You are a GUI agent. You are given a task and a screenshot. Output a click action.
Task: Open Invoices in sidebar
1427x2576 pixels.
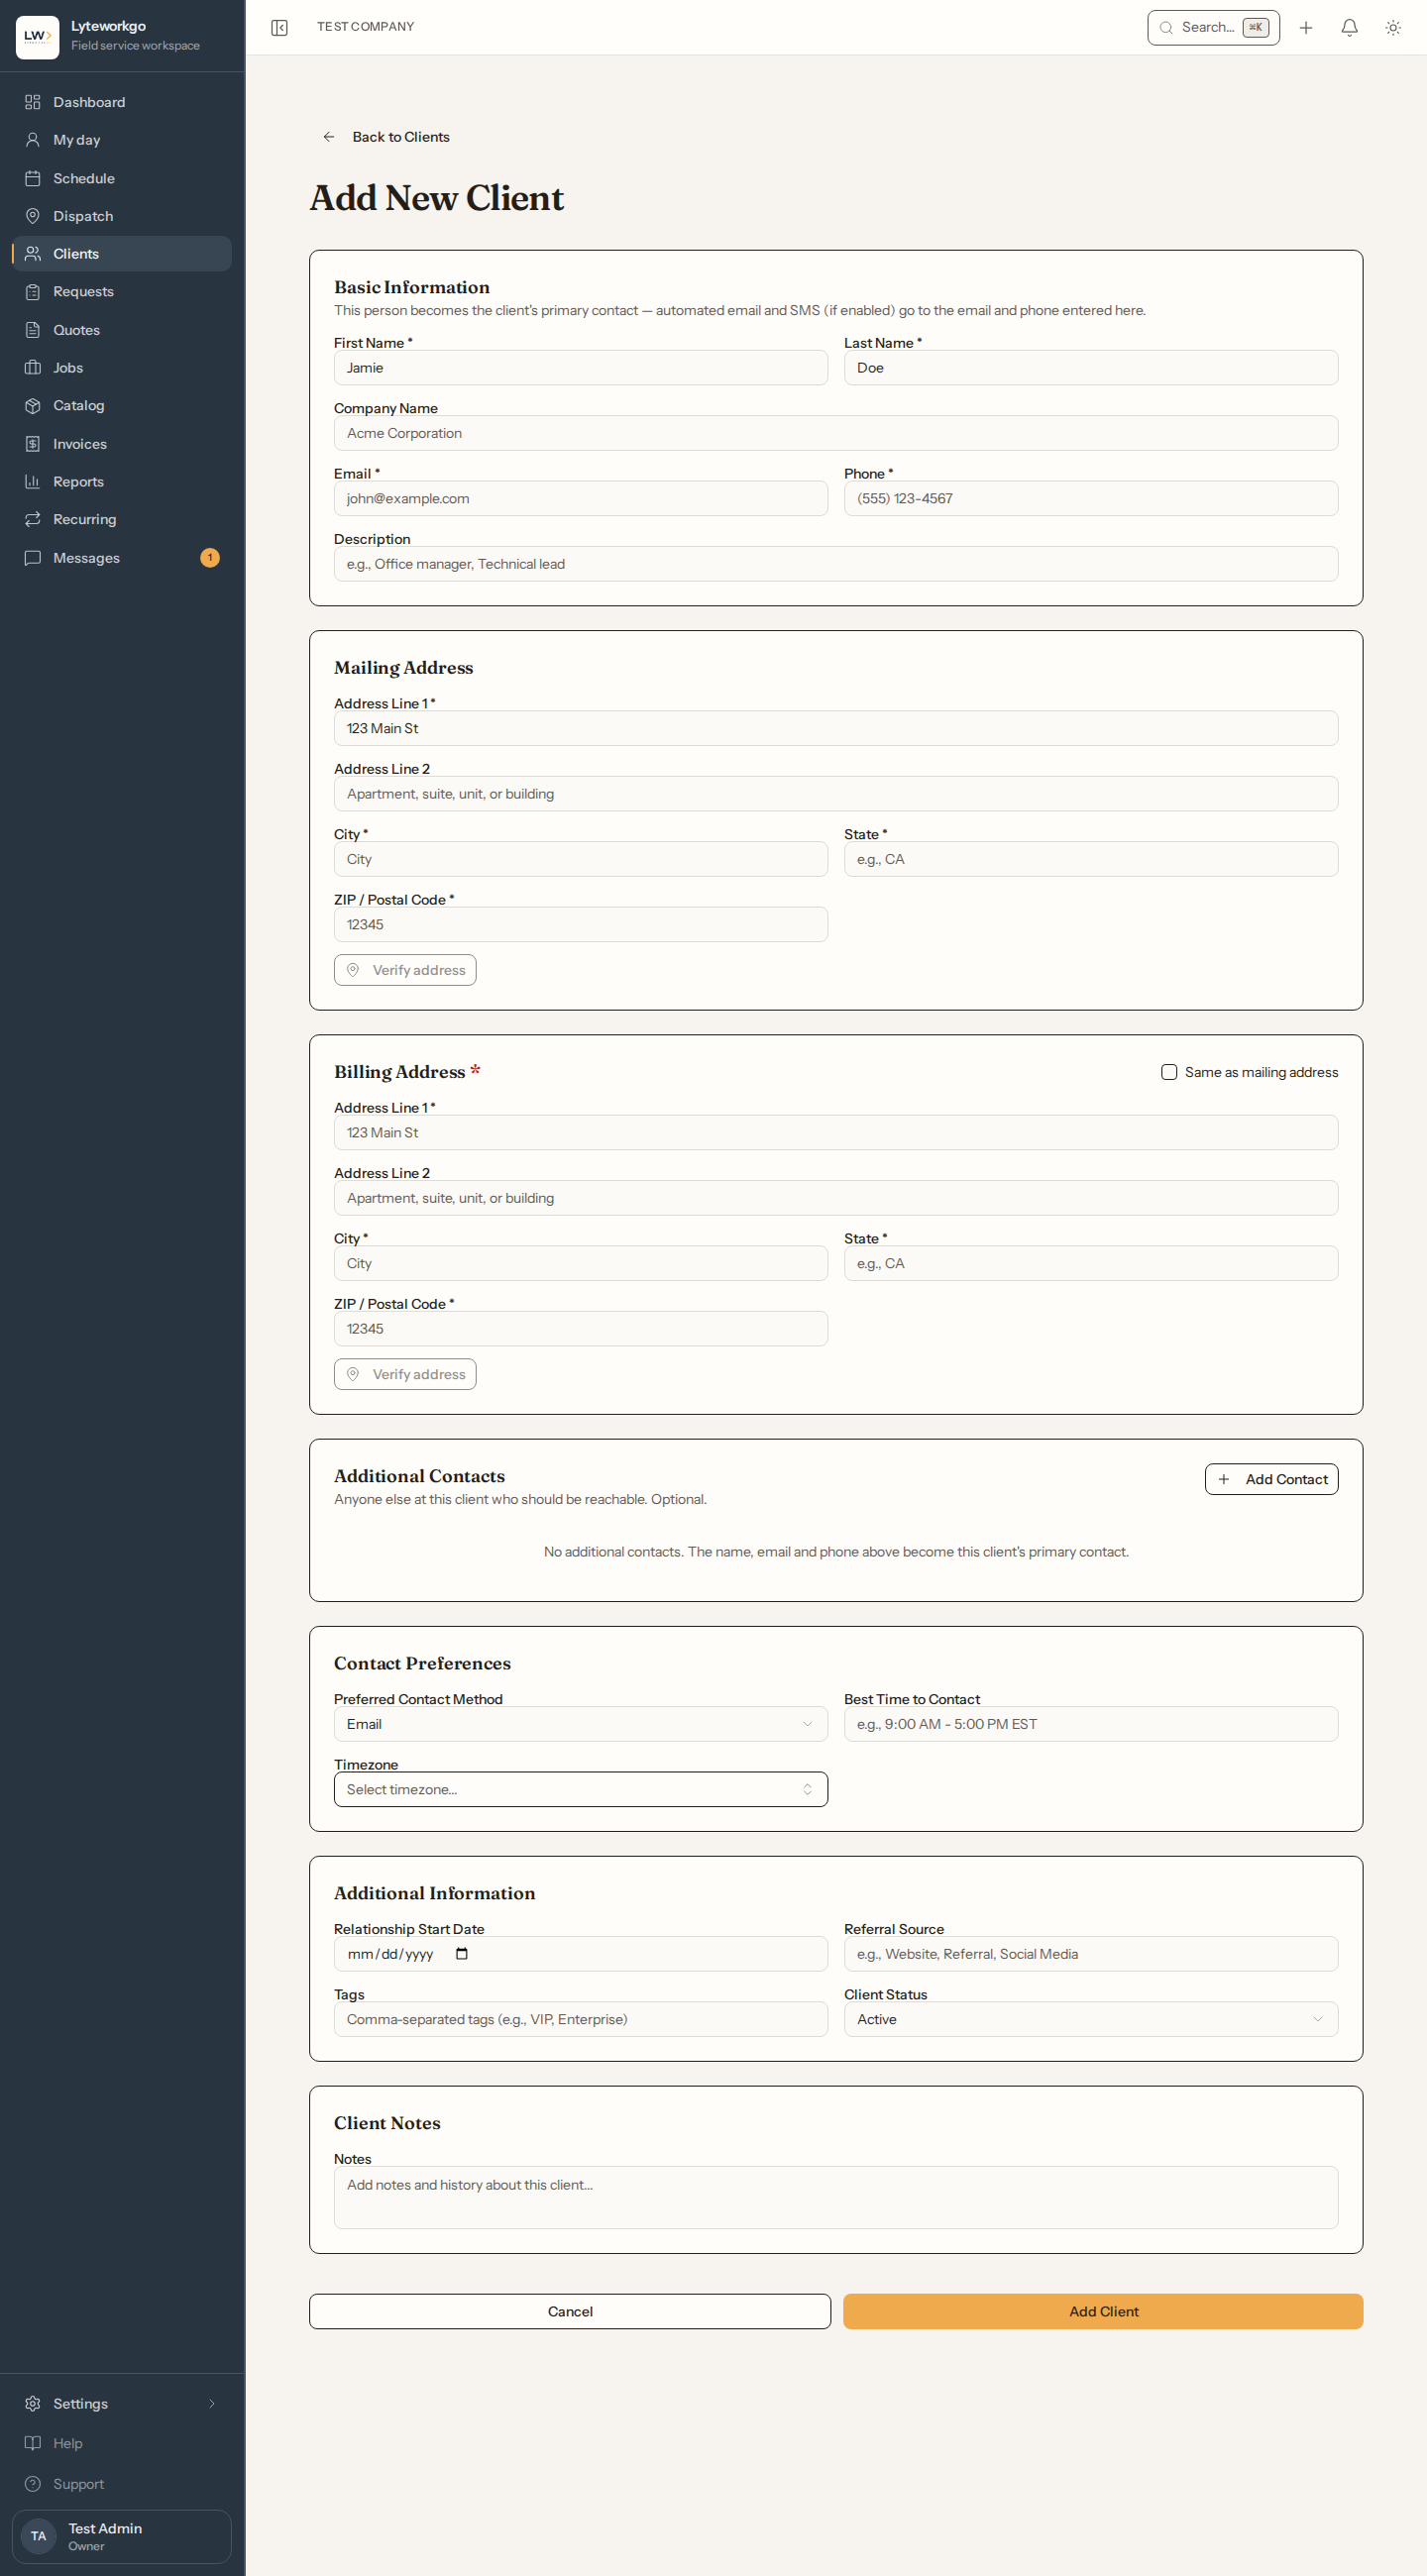pyautogui.click(x=122, y=444)
